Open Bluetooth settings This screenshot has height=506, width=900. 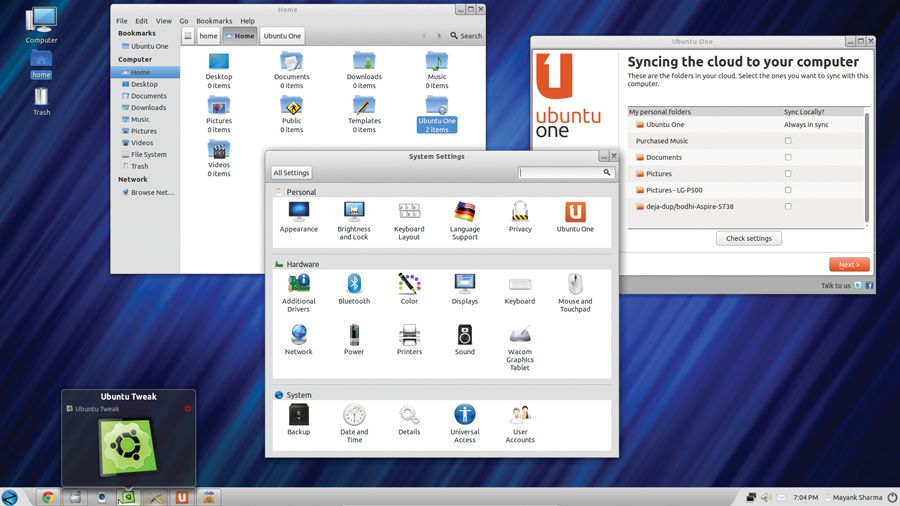point(354,289)
